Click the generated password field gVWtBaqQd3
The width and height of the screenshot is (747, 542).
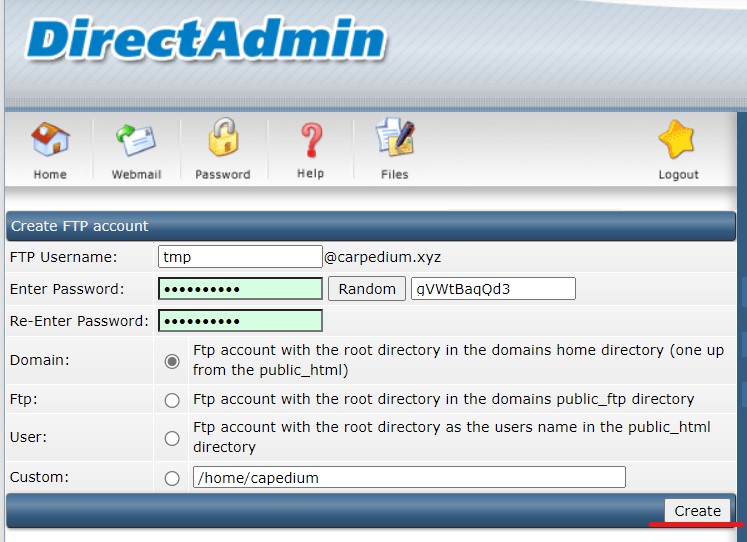click(x=493, y=289)
